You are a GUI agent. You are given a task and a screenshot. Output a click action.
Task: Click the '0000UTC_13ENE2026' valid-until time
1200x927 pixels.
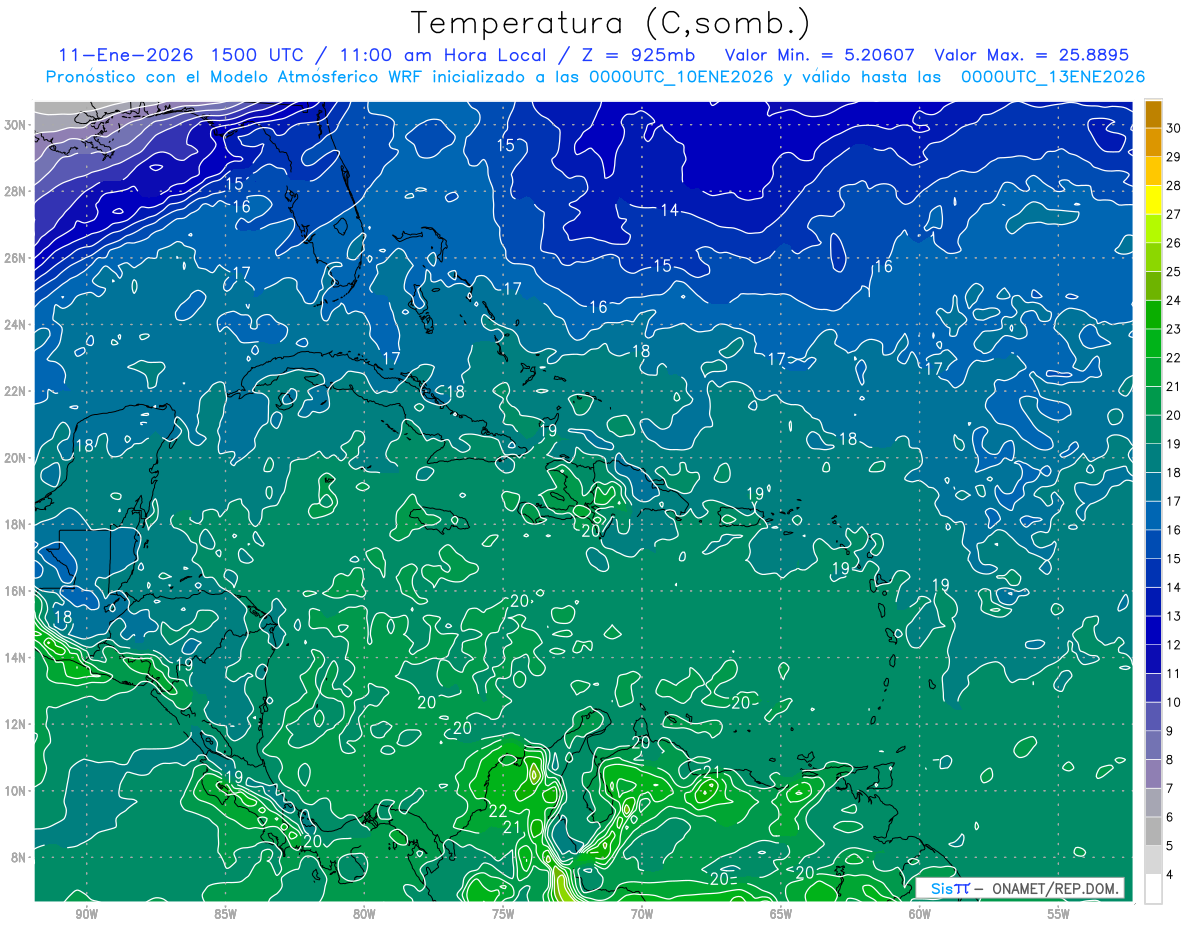[x=1053, y=77]
